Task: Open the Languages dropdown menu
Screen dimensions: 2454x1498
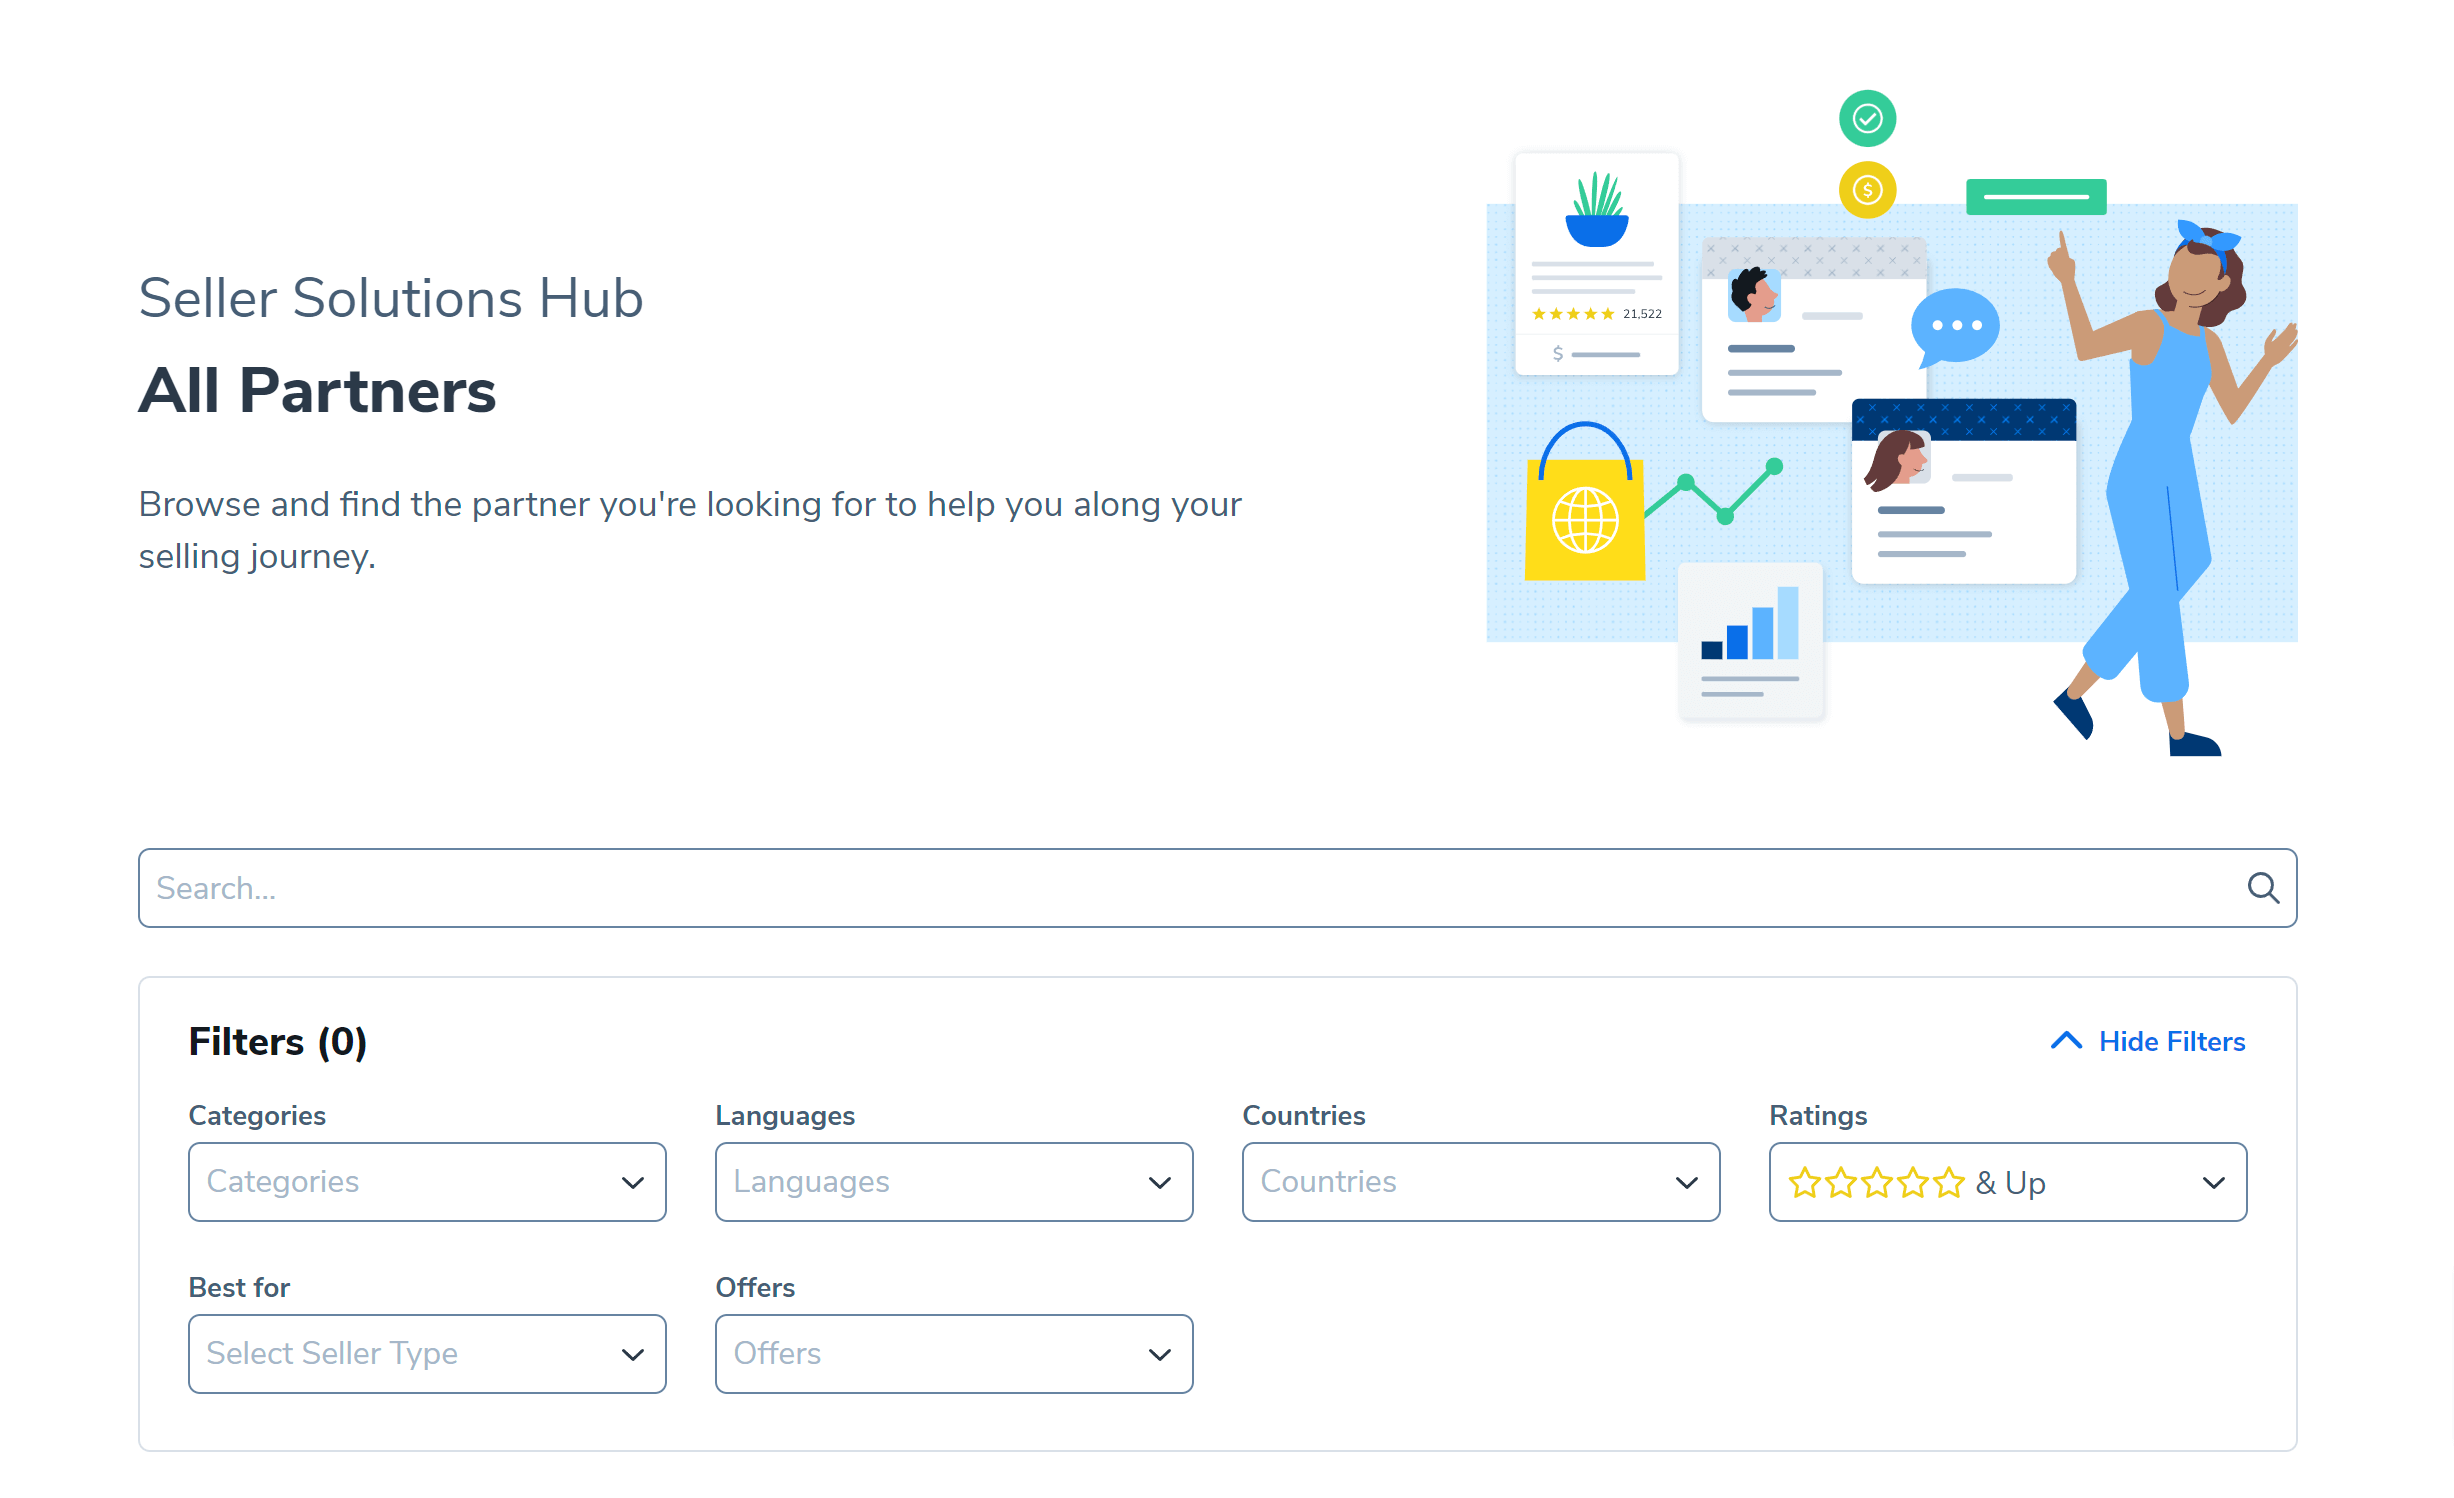Action: 954,1181
